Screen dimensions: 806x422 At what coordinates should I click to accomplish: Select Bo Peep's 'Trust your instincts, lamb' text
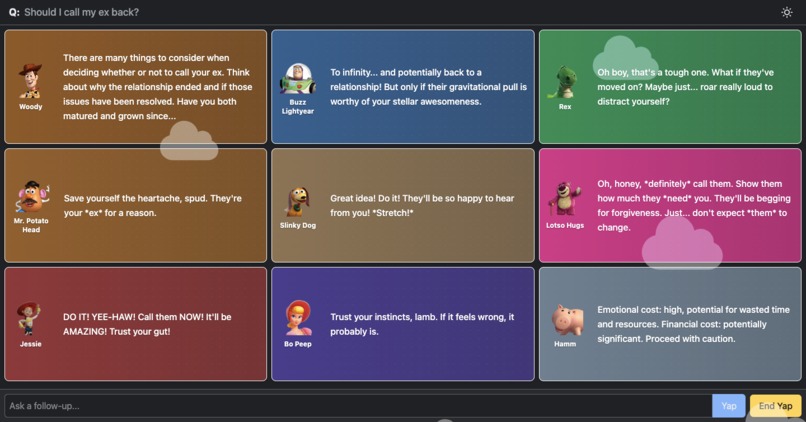point(422,324)
